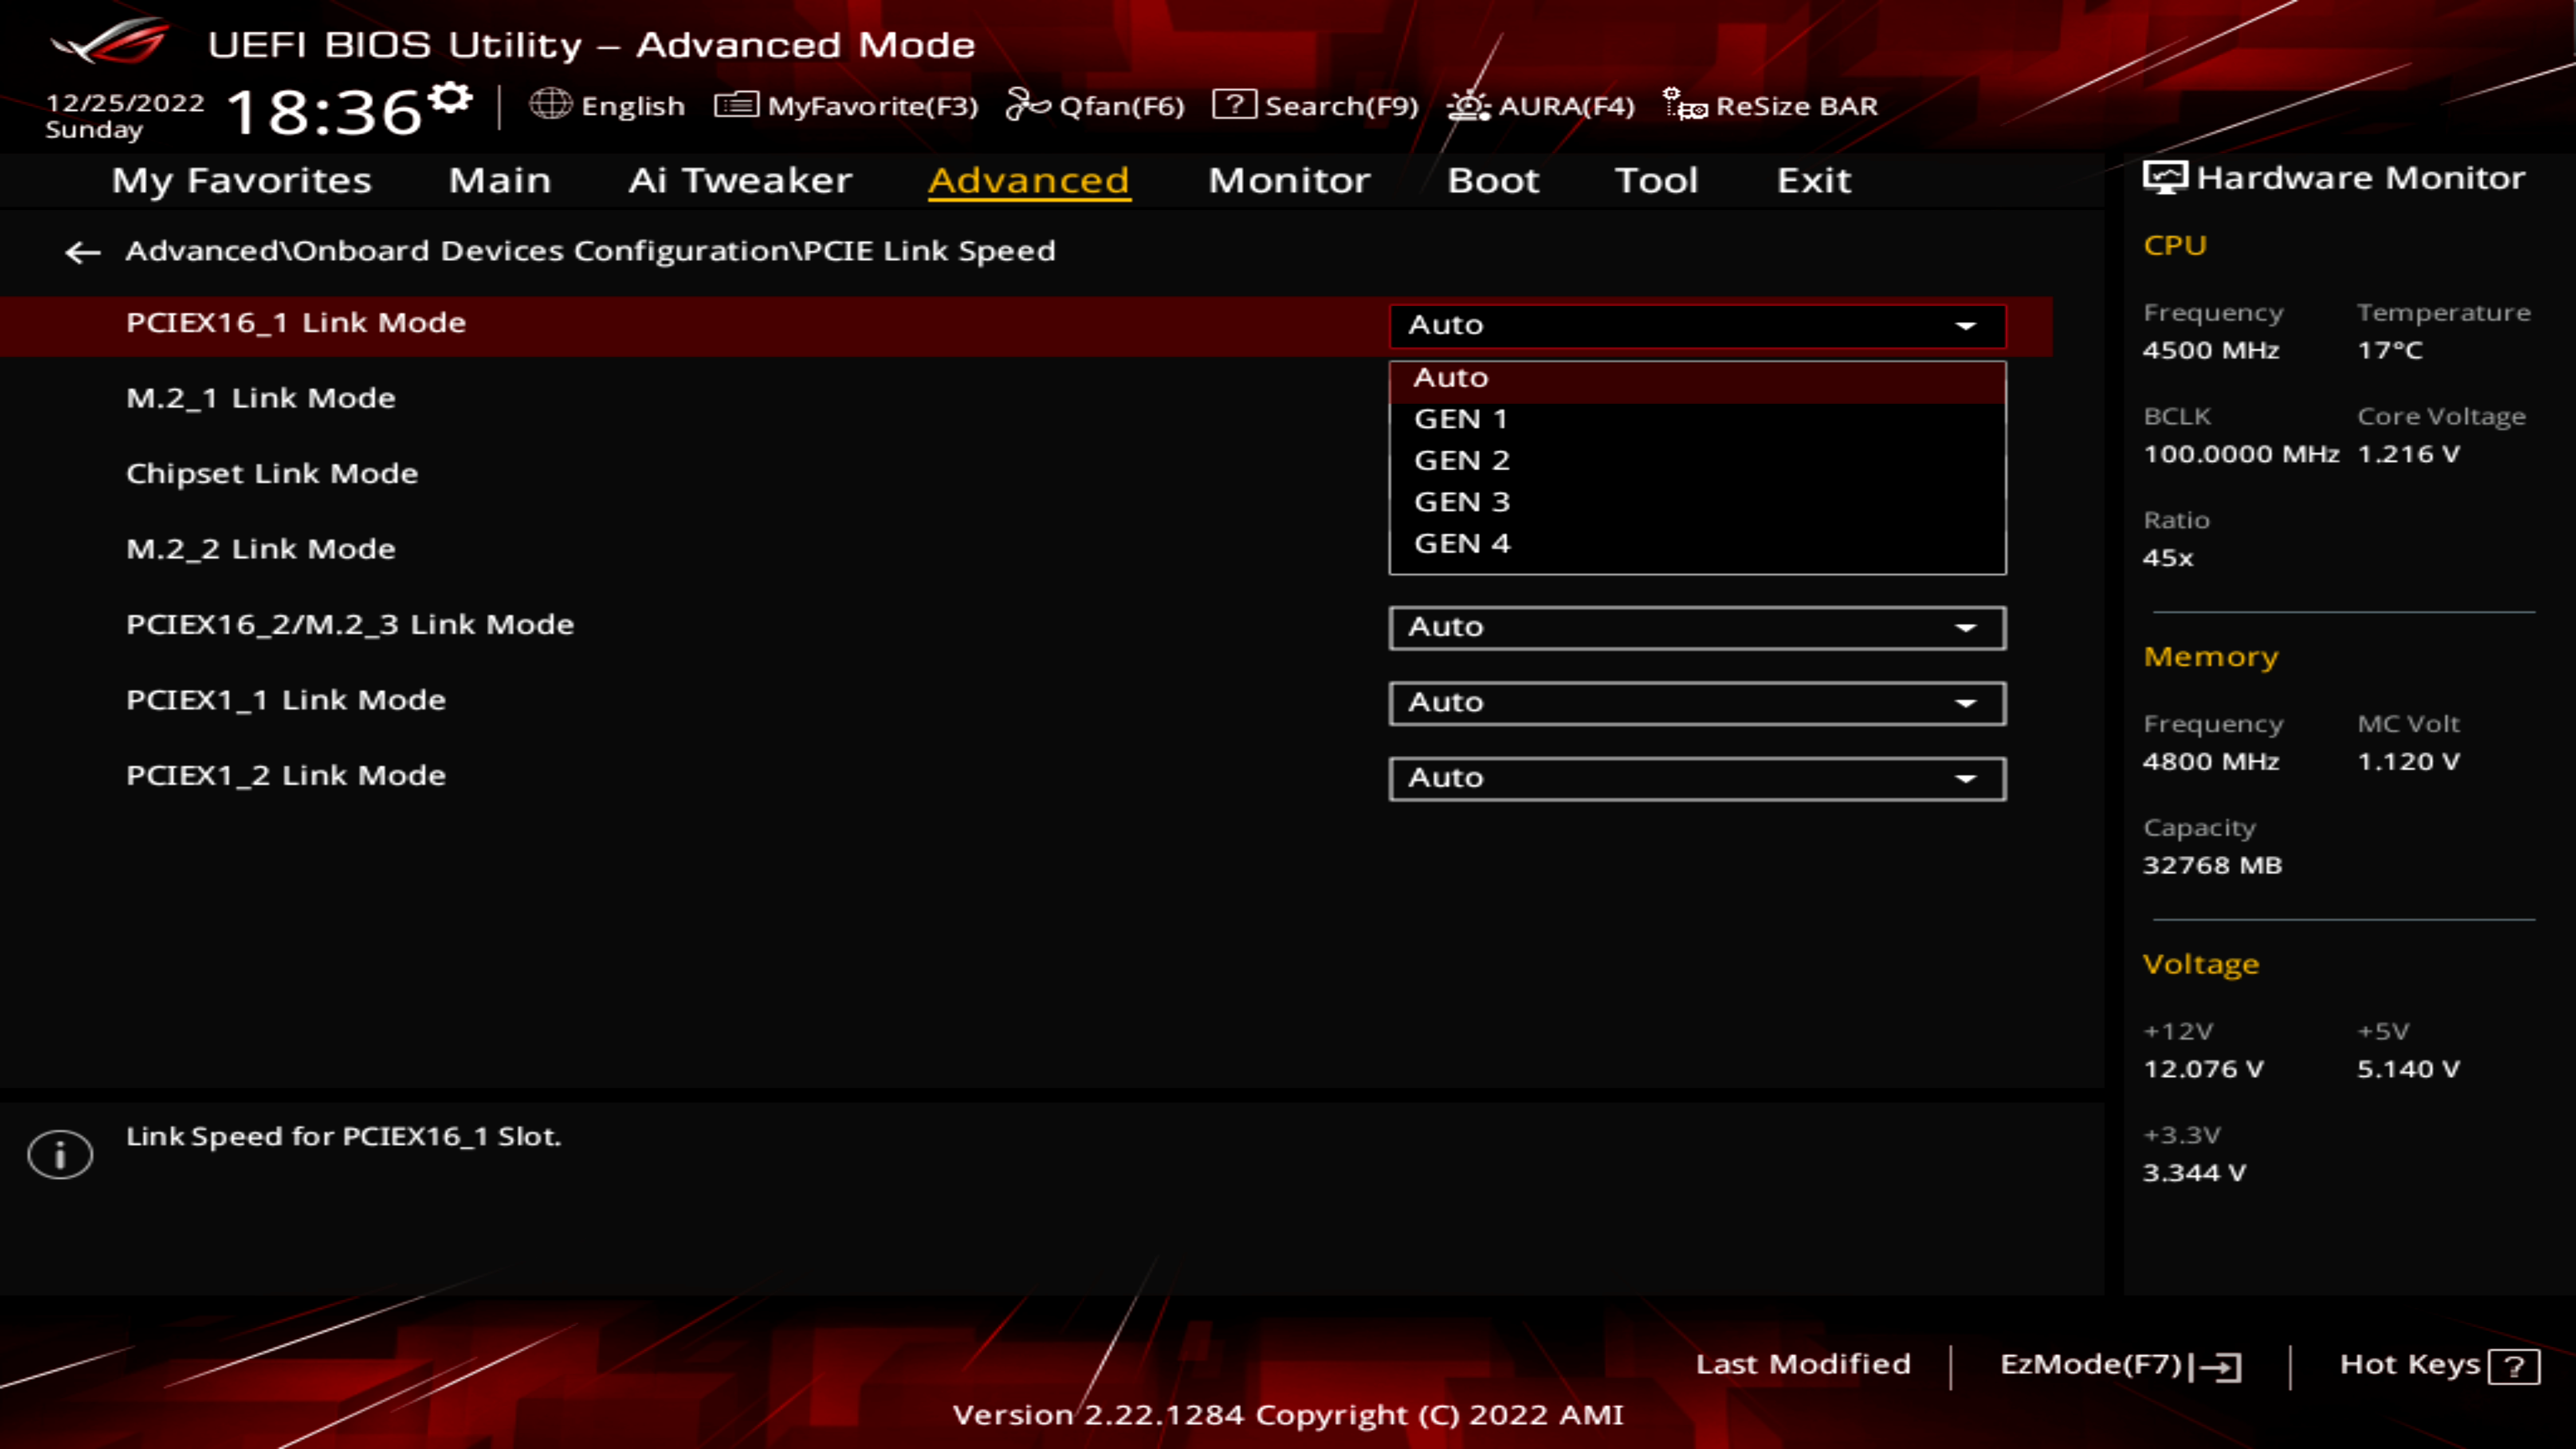This screenshot has height=1449, width=2576.
Task: Expand PCIEX16_2/M.2_3 Link Mode dropdown
Action: pyautogui.click(x=1968, y=627)
